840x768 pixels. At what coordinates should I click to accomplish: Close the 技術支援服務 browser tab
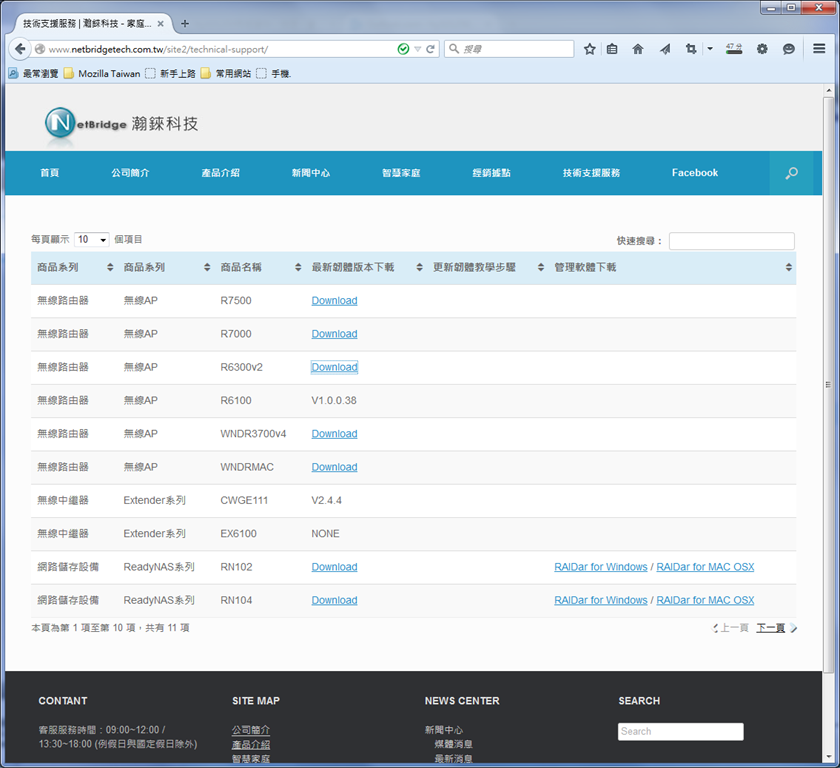click(160, 24)
